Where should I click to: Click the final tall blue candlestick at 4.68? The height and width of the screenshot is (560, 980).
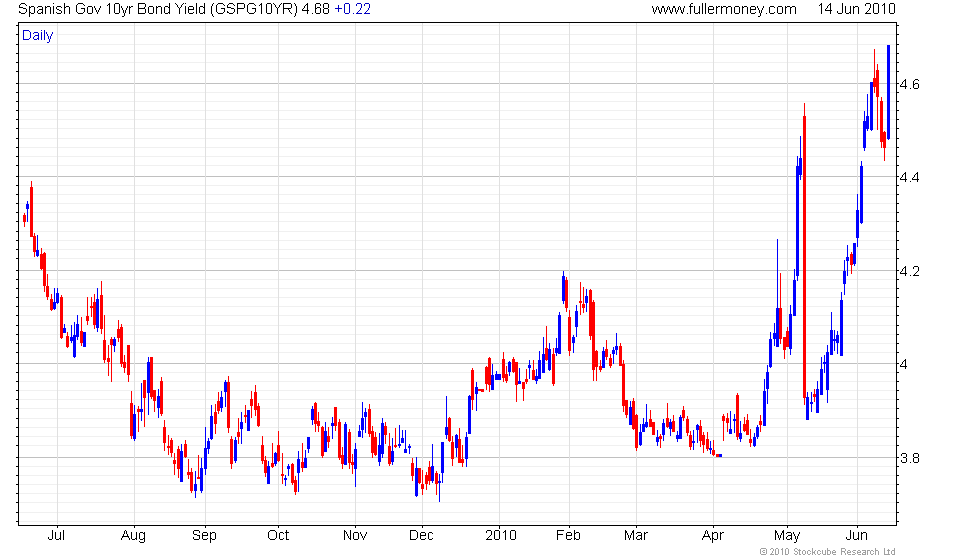(888, 92)
